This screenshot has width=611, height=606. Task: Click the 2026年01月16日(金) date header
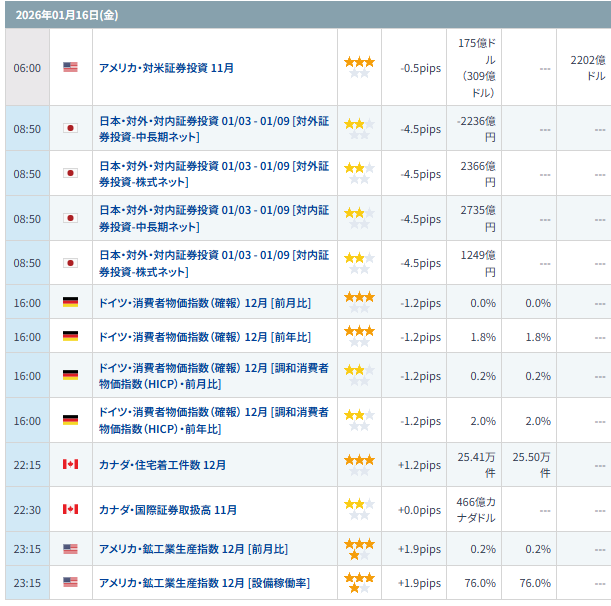coord(67,15)
